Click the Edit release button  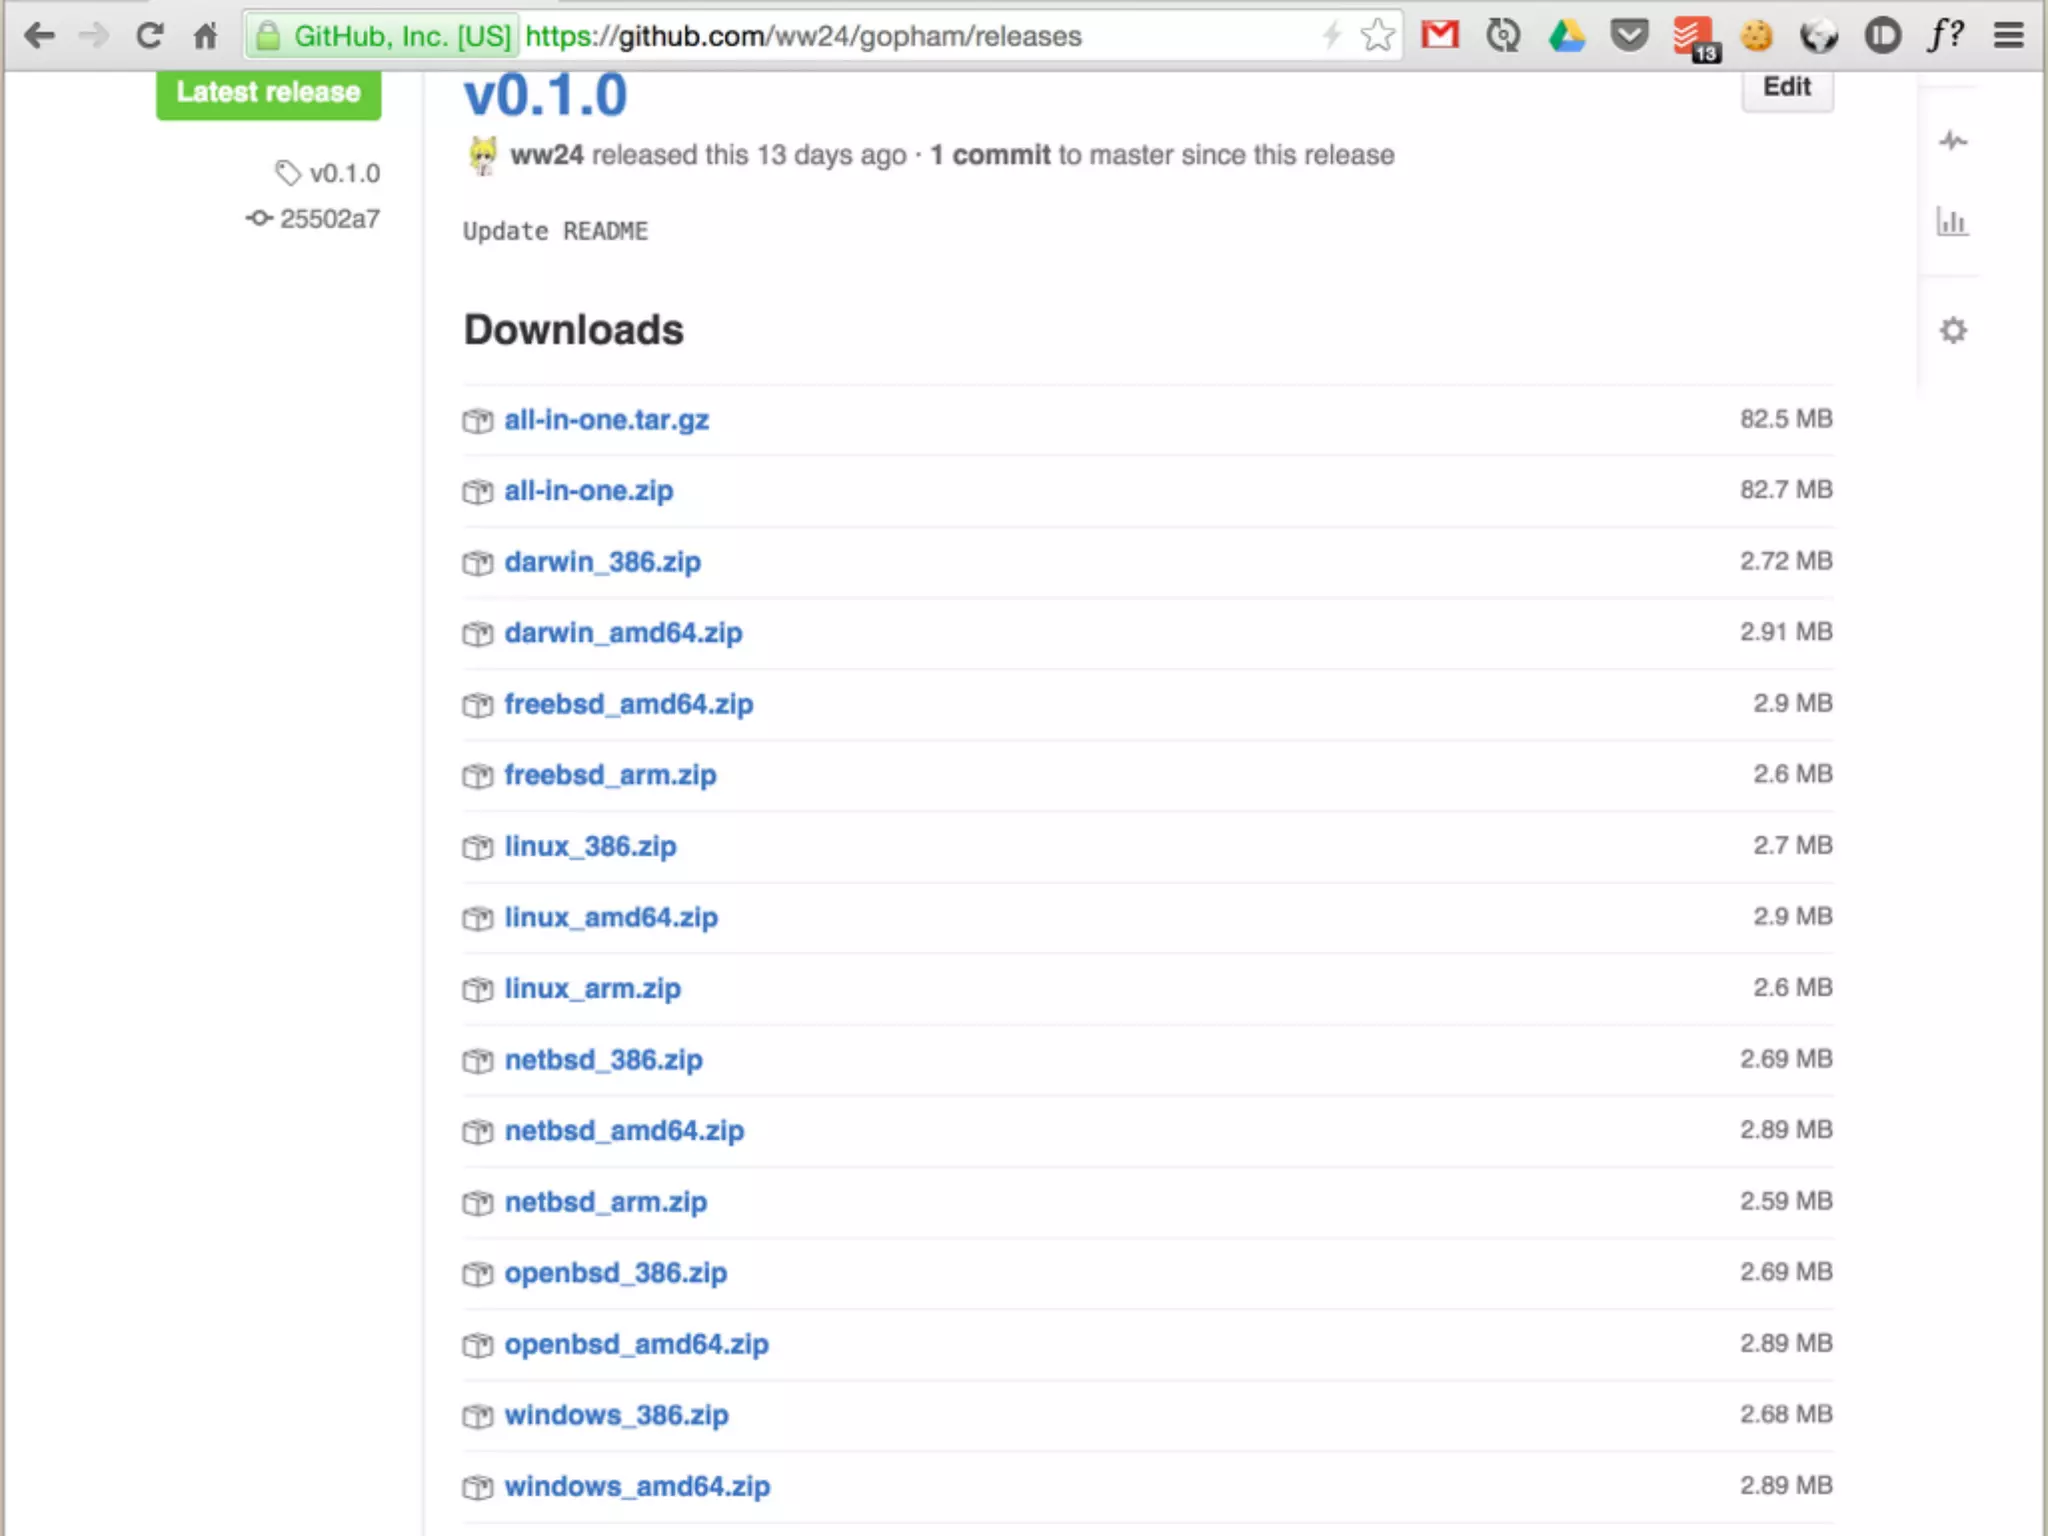(x=1786, y=88)
